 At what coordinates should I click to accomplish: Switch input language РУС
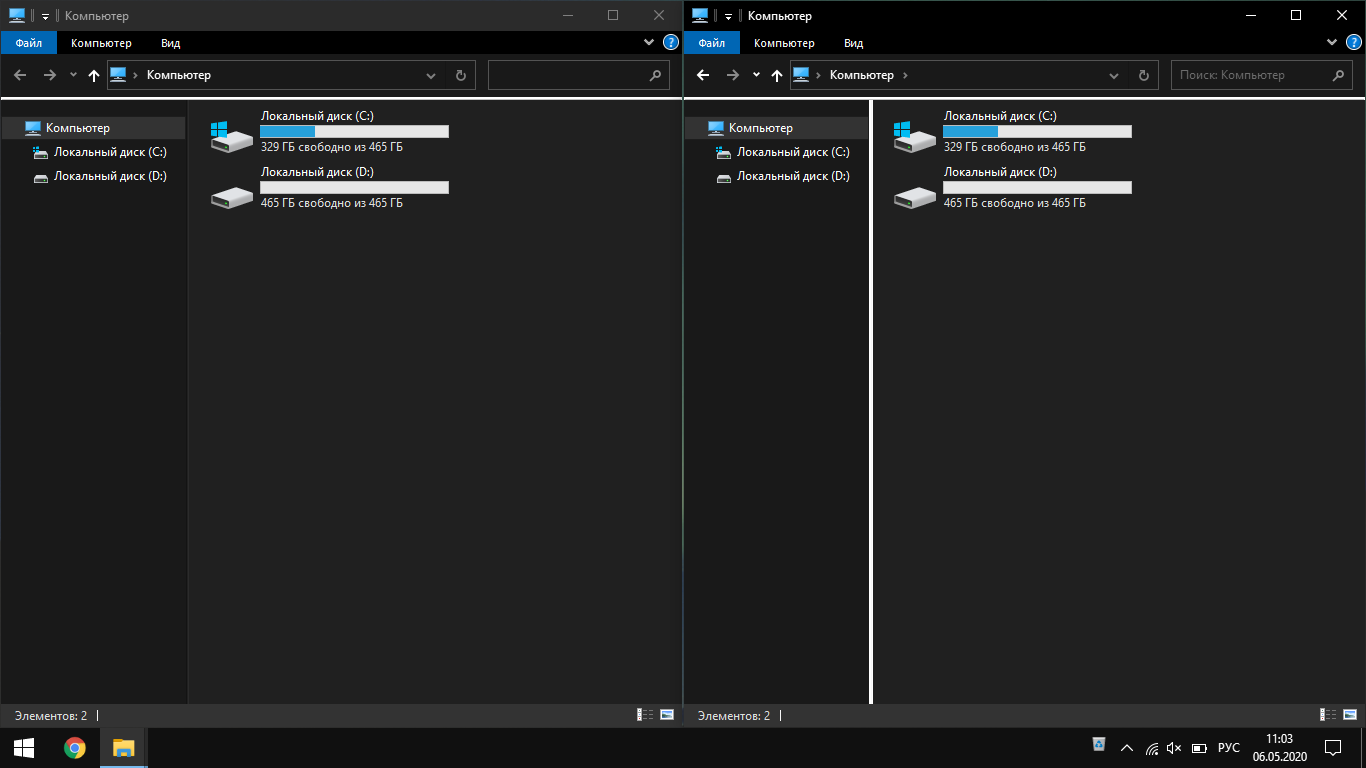(x=1229, y=748)
